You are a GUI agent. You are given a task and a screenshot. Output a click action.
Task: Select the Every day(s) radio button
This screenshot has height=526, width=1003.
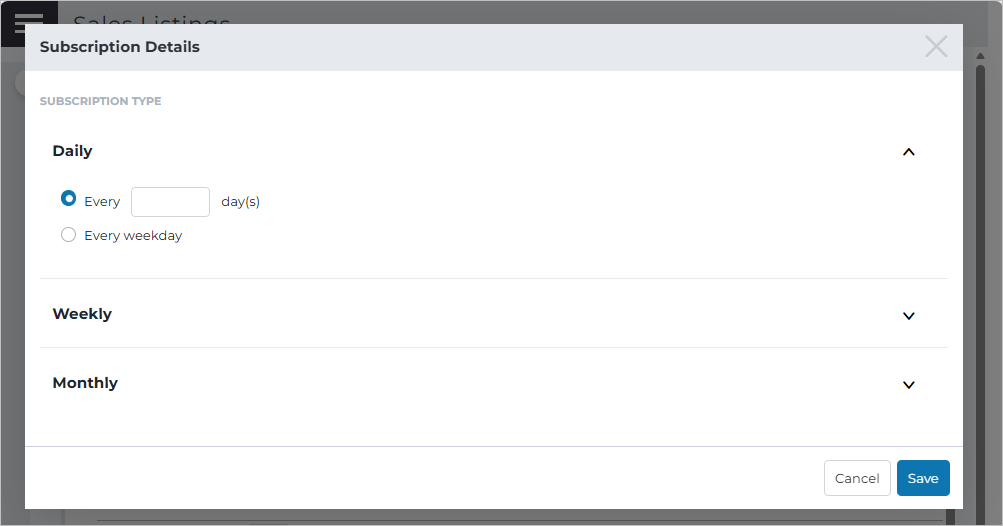tap(68, 198)
